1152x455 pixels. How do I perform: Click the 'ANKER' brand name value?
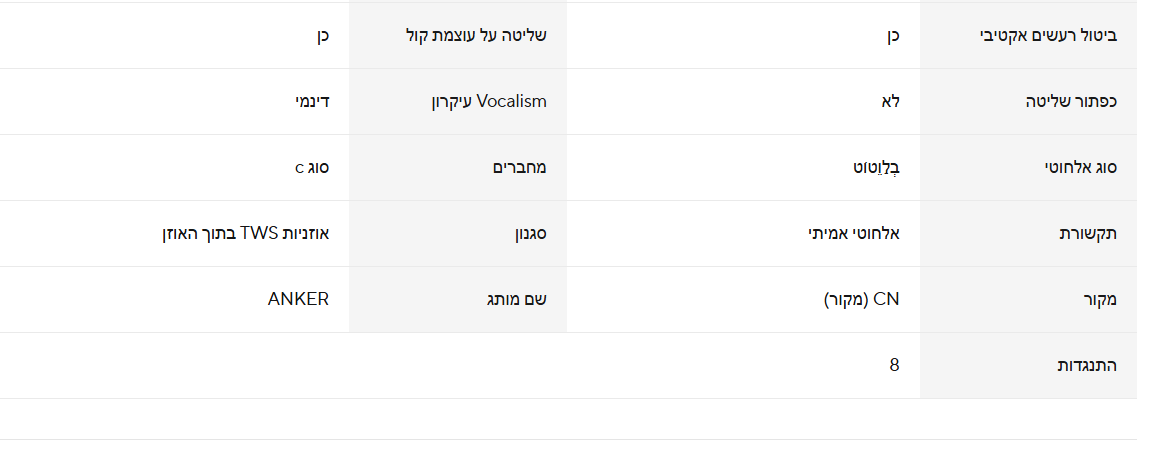(x=298, y=299)
